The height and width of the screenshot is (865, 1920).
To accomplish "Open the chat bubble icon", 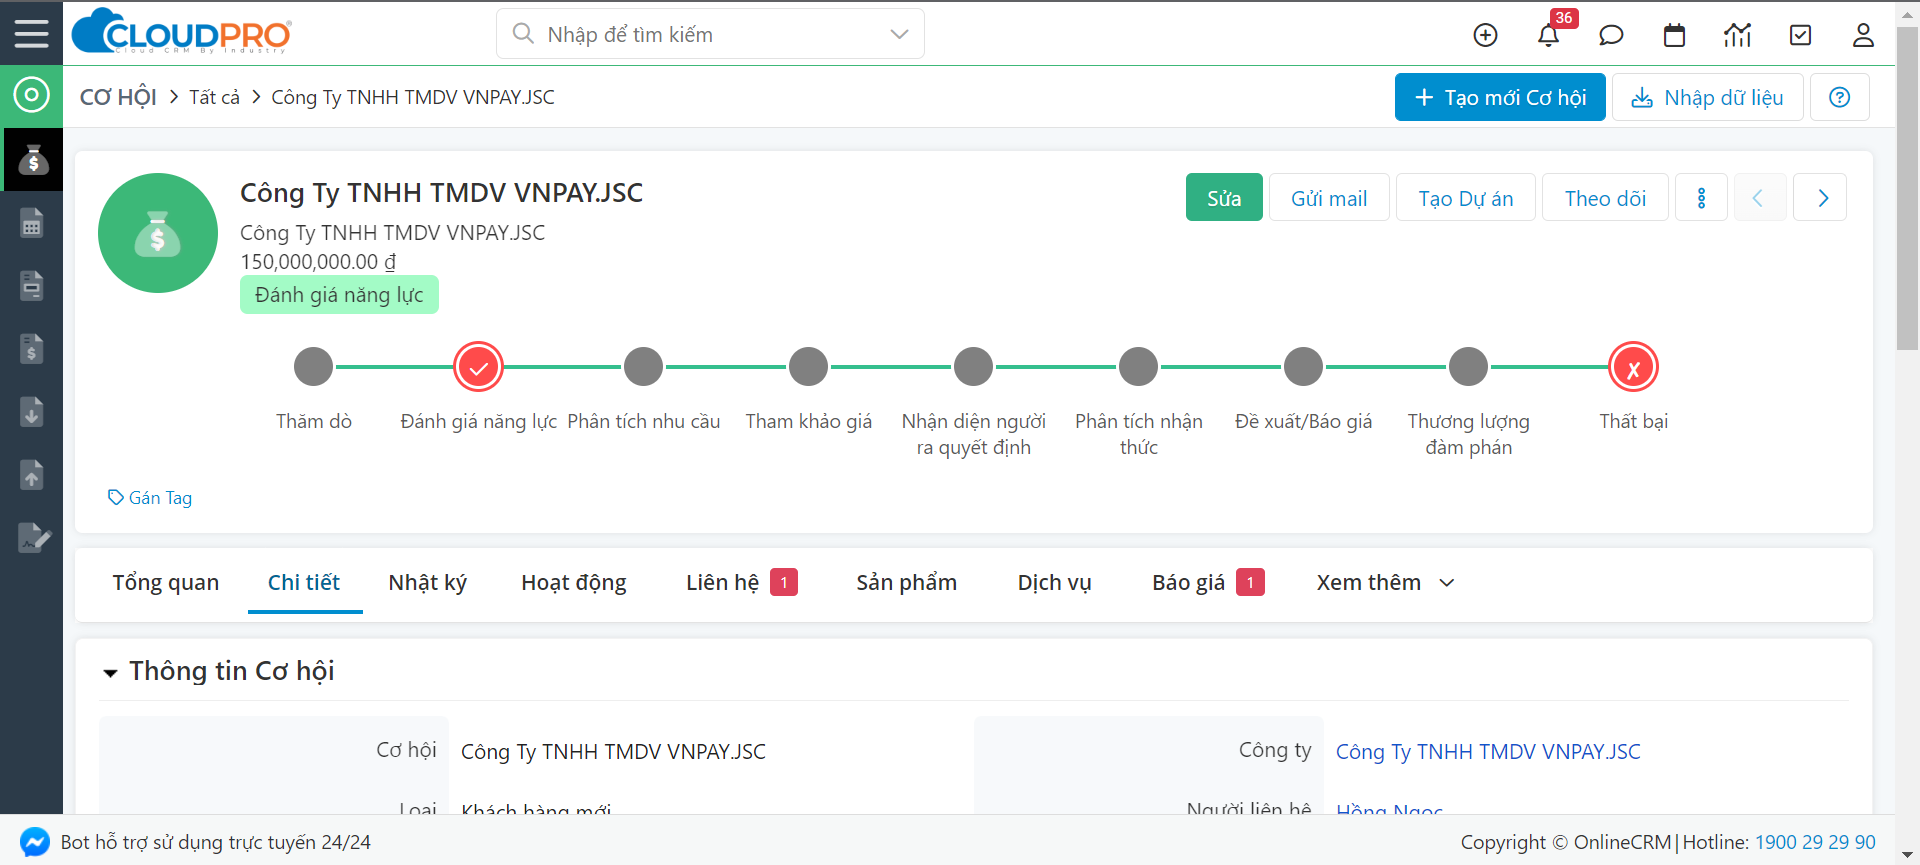I will tap(1611, 35).
